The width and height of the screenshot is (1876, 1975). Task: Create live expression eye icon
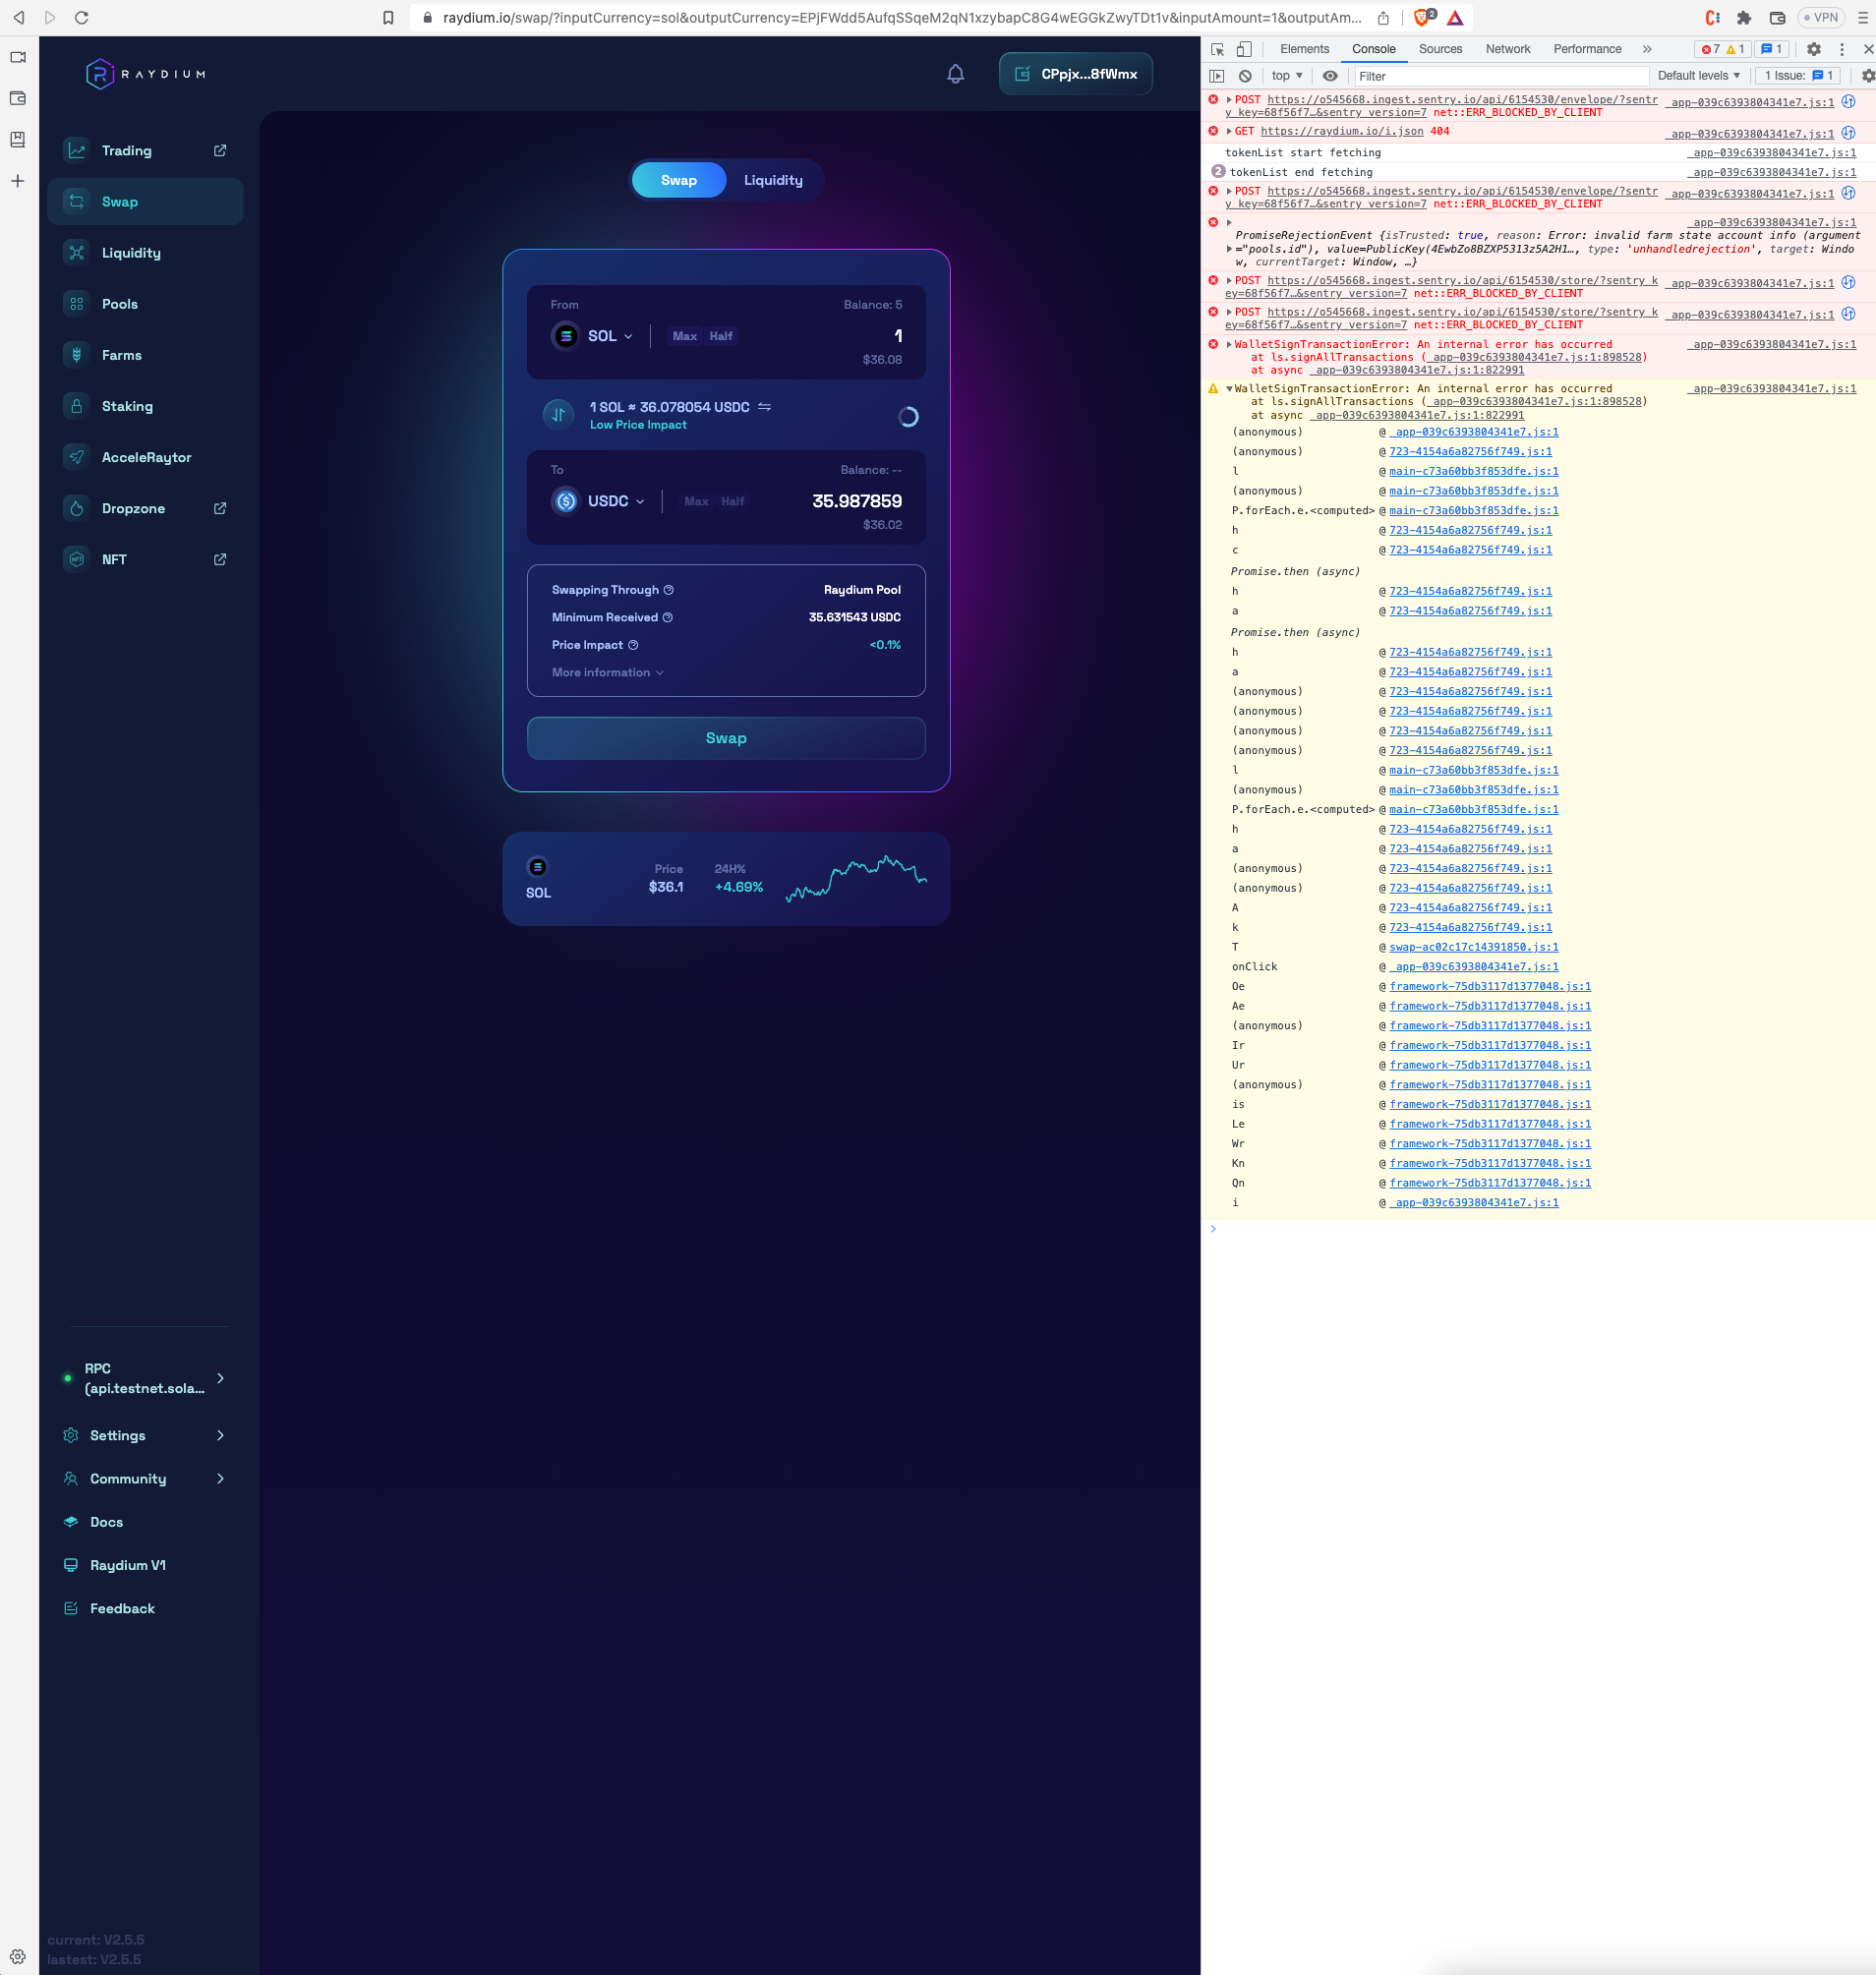(1330, 76)
